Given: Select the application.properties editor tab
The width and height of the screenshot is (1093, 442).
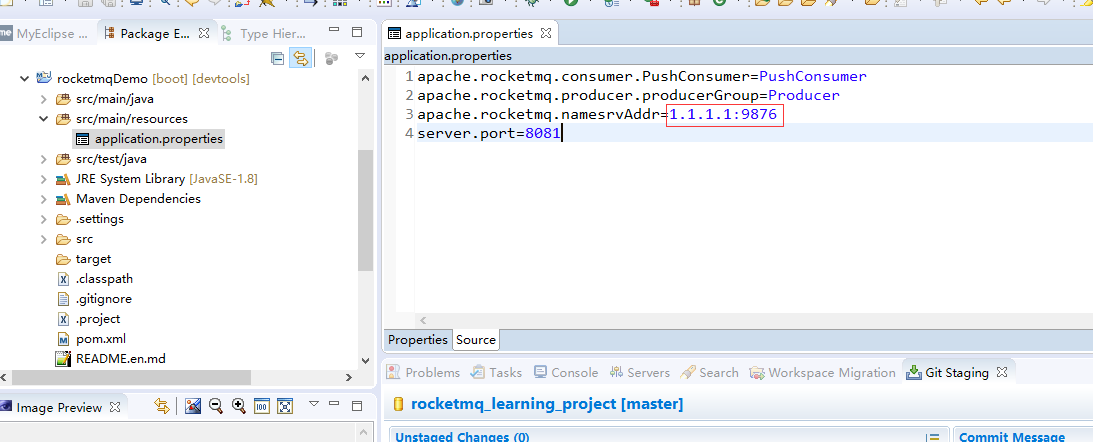Looking at the screenshot, I should coord(470,33).
